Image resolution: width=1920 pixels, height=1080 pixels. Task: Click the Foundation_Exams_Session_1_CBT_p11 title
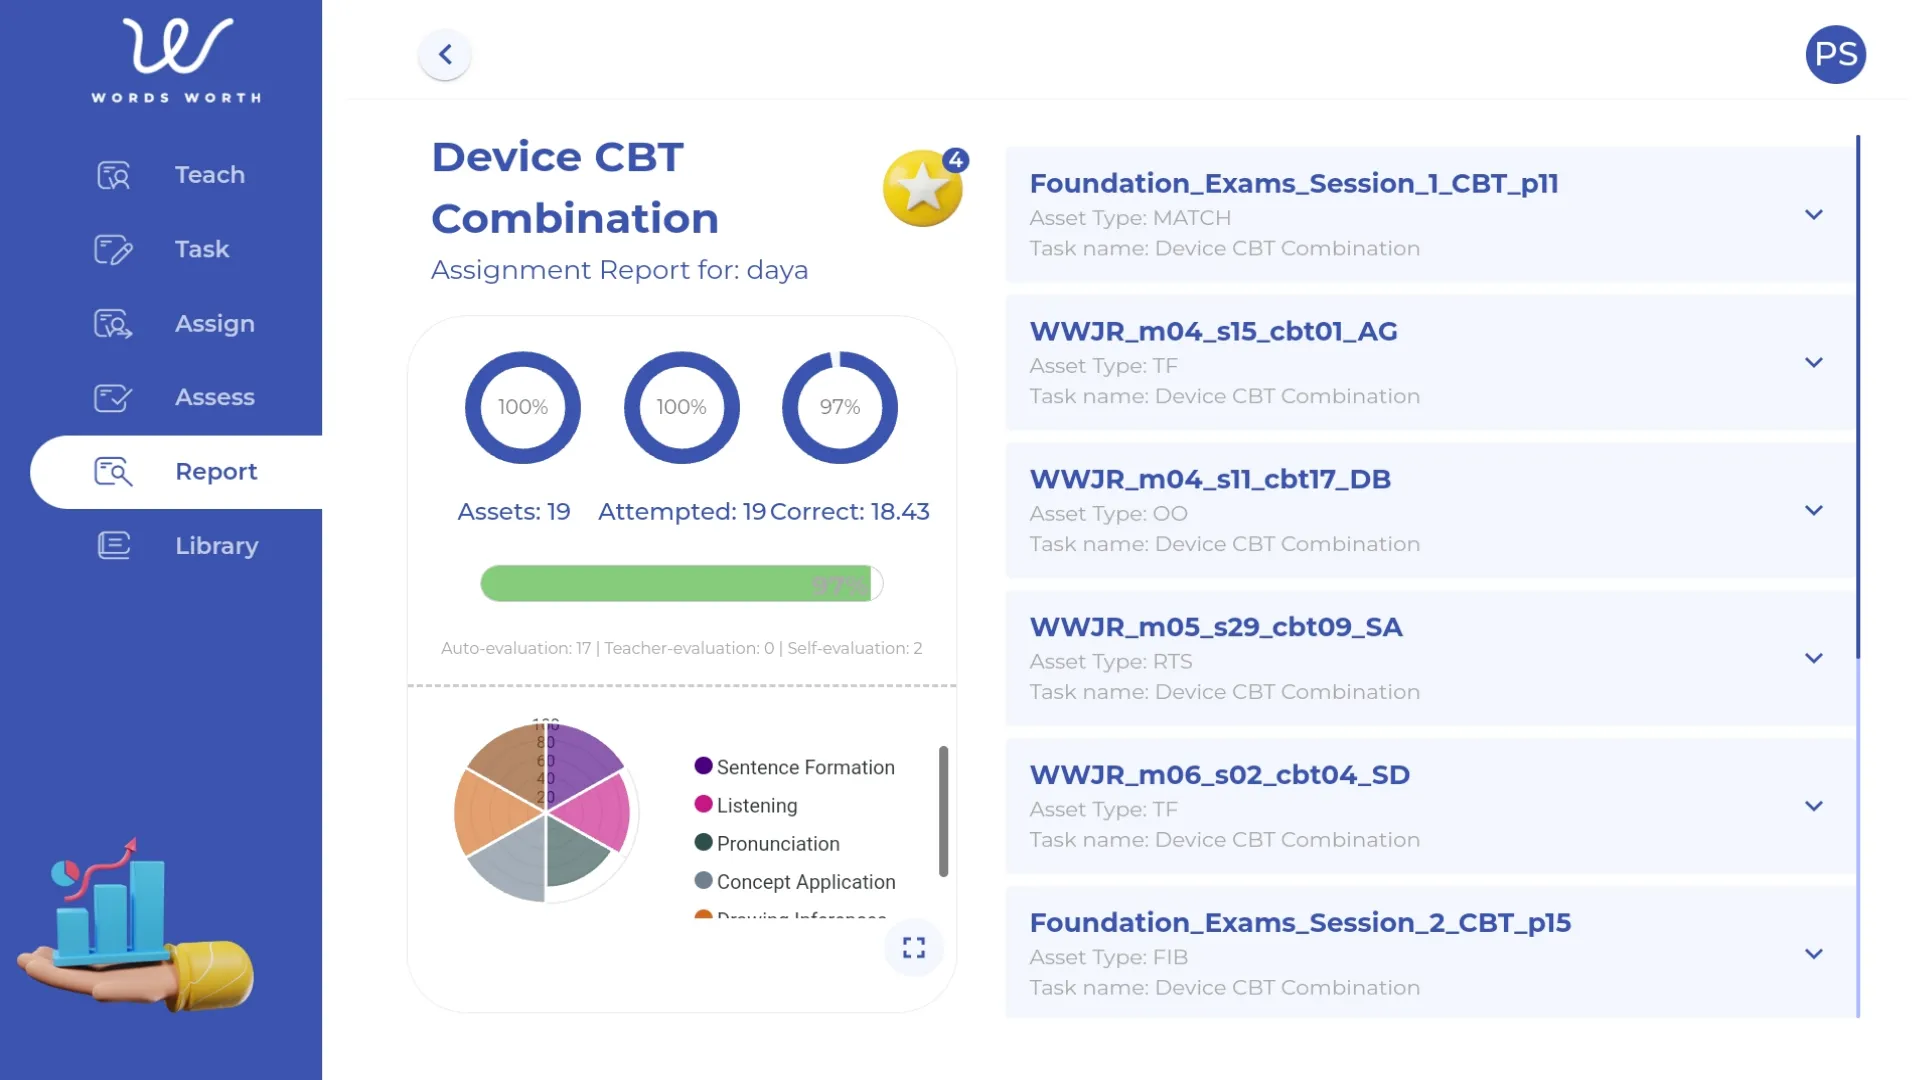1294,183
